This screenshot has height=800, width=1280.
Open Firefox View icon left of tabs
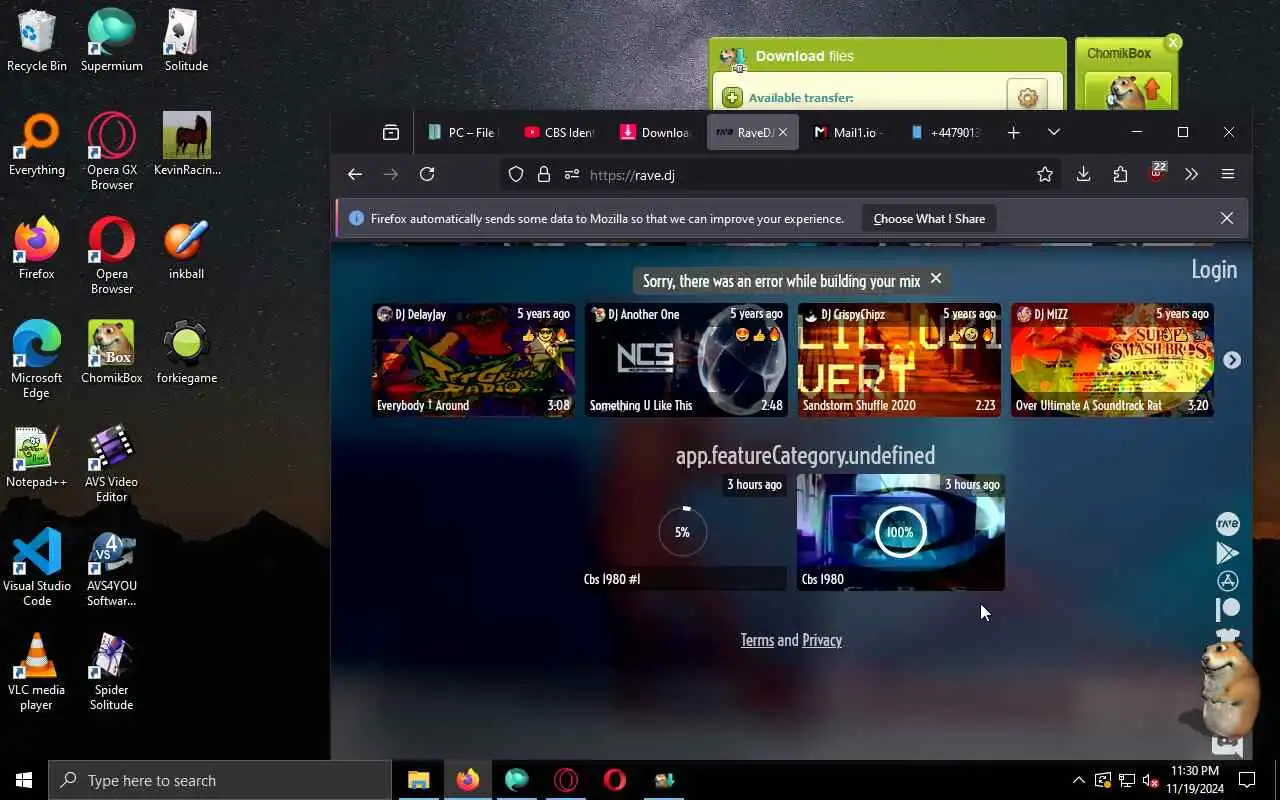tap(391, 132)
